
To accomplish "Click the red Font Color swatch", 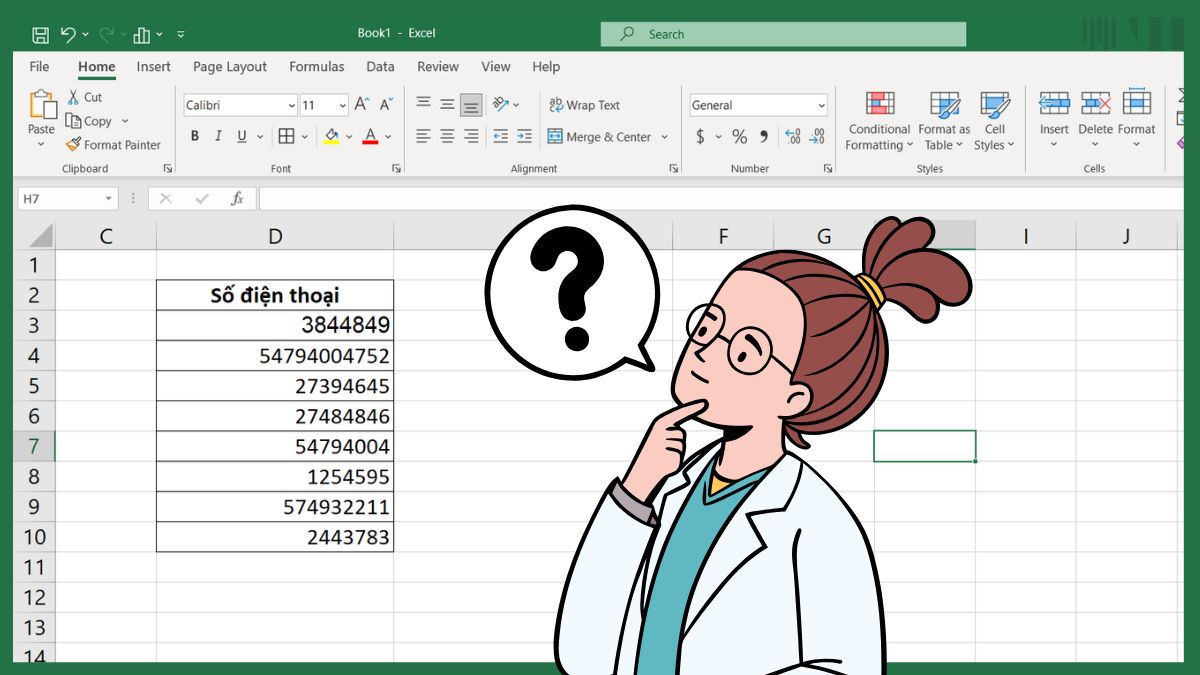I will pyautogui.click(x=370, y=137).
